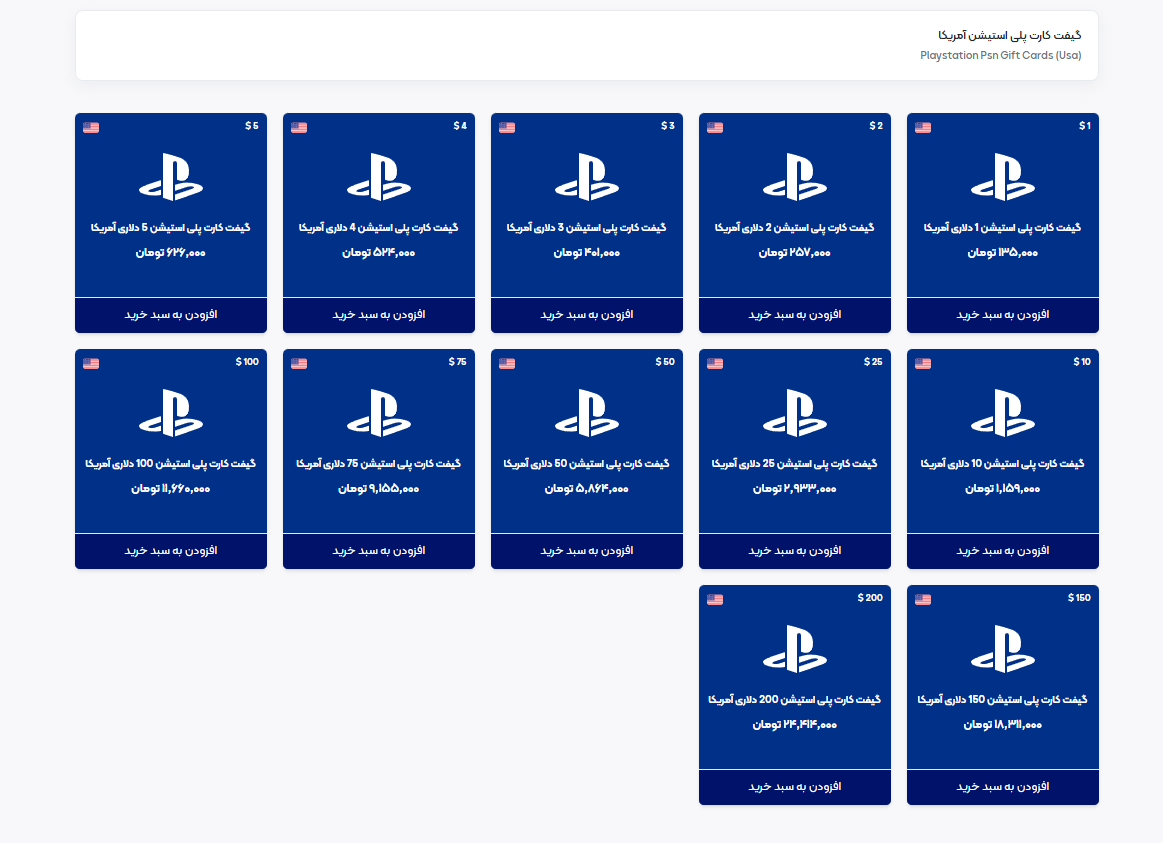Click the $100 price badge on the card

(x=247, y=361)
